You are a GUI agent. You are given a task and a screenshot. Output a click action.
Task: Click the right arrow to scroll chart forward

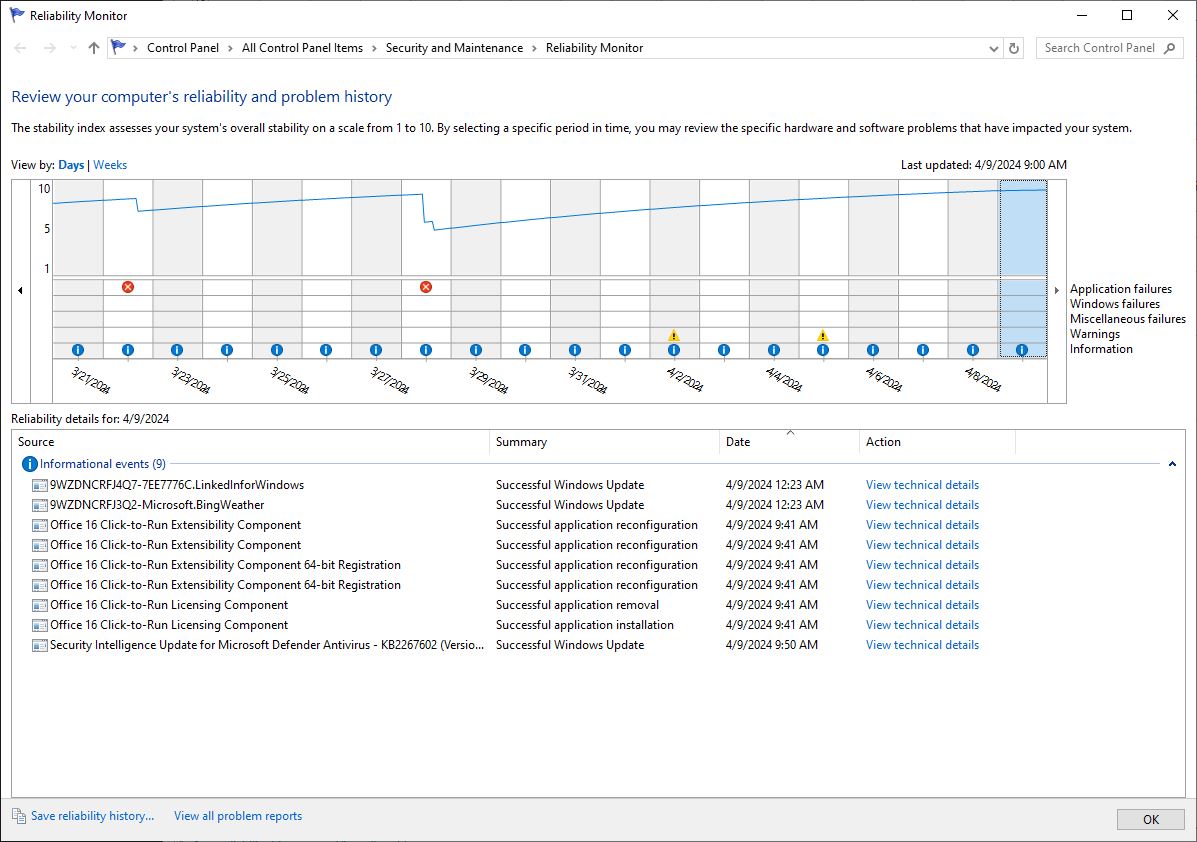(1057, 290)
